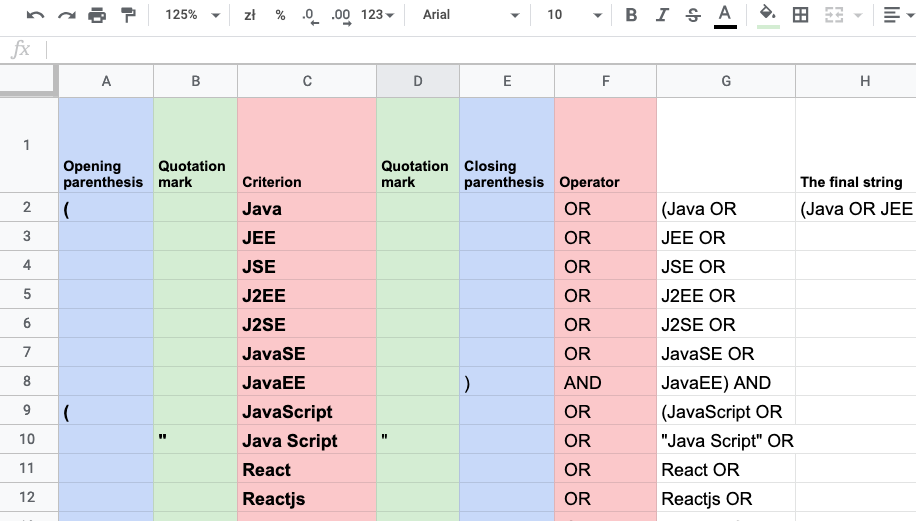Open the borders menu
Image resolution: width=916 pixels, height=521 pixels.
click(x=800, y=15)
